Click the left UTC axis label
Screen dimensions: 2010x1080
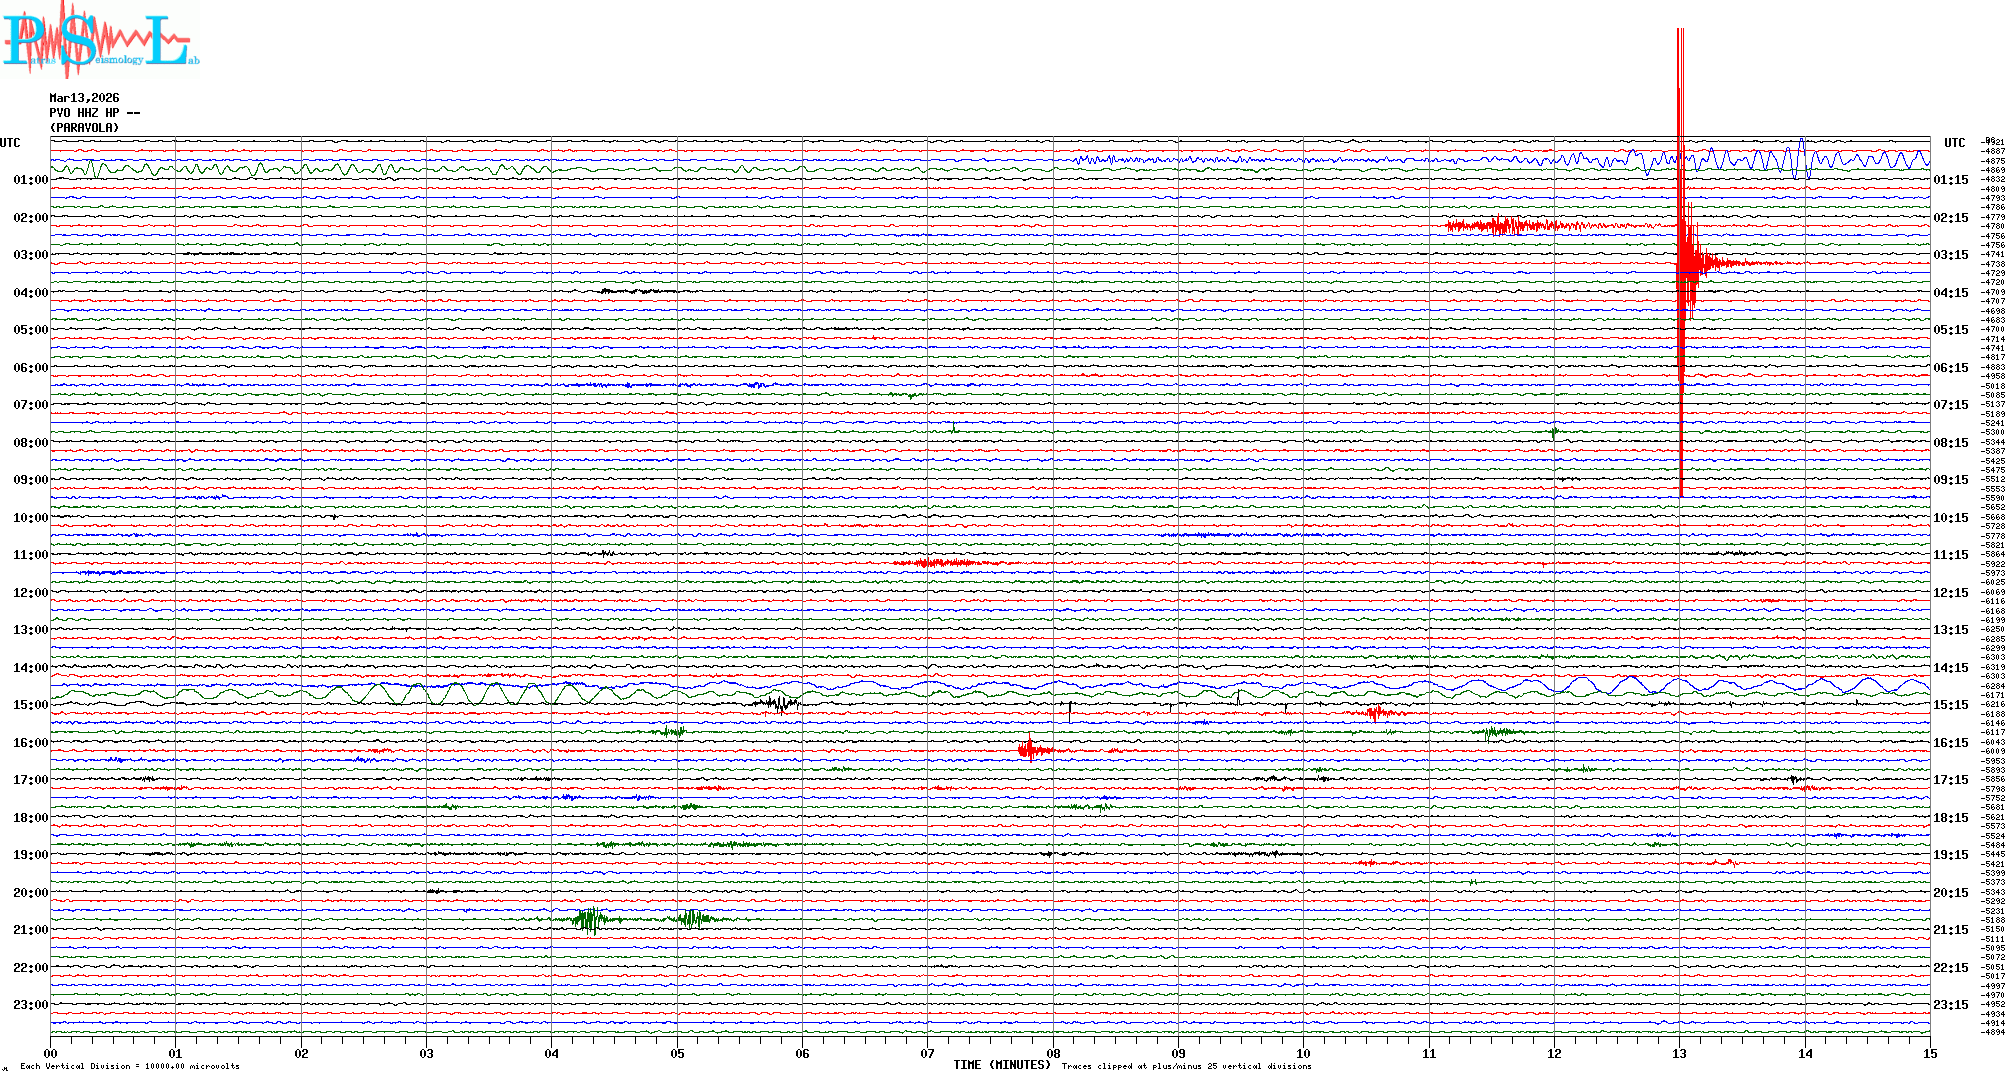(x=10, y=143)
